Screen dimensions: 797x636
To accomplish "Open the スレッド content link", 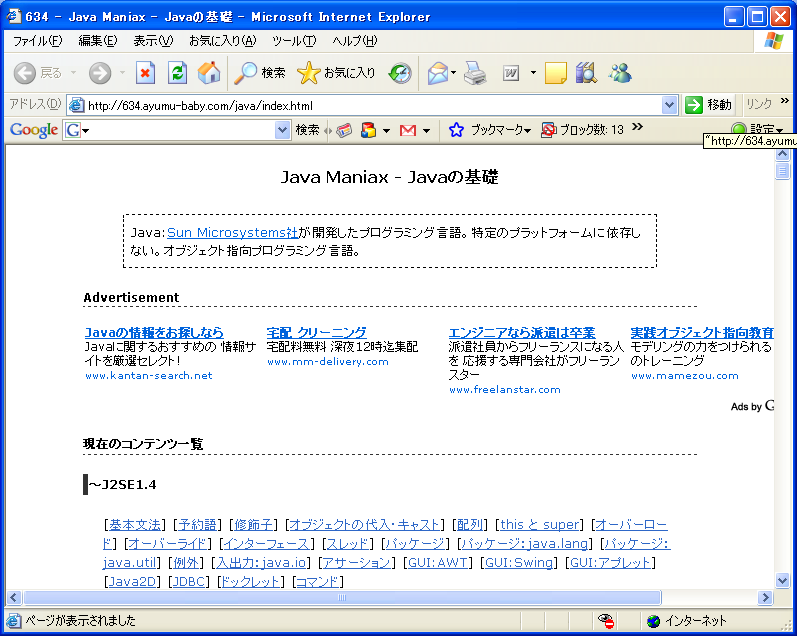I will pos(348,544).
